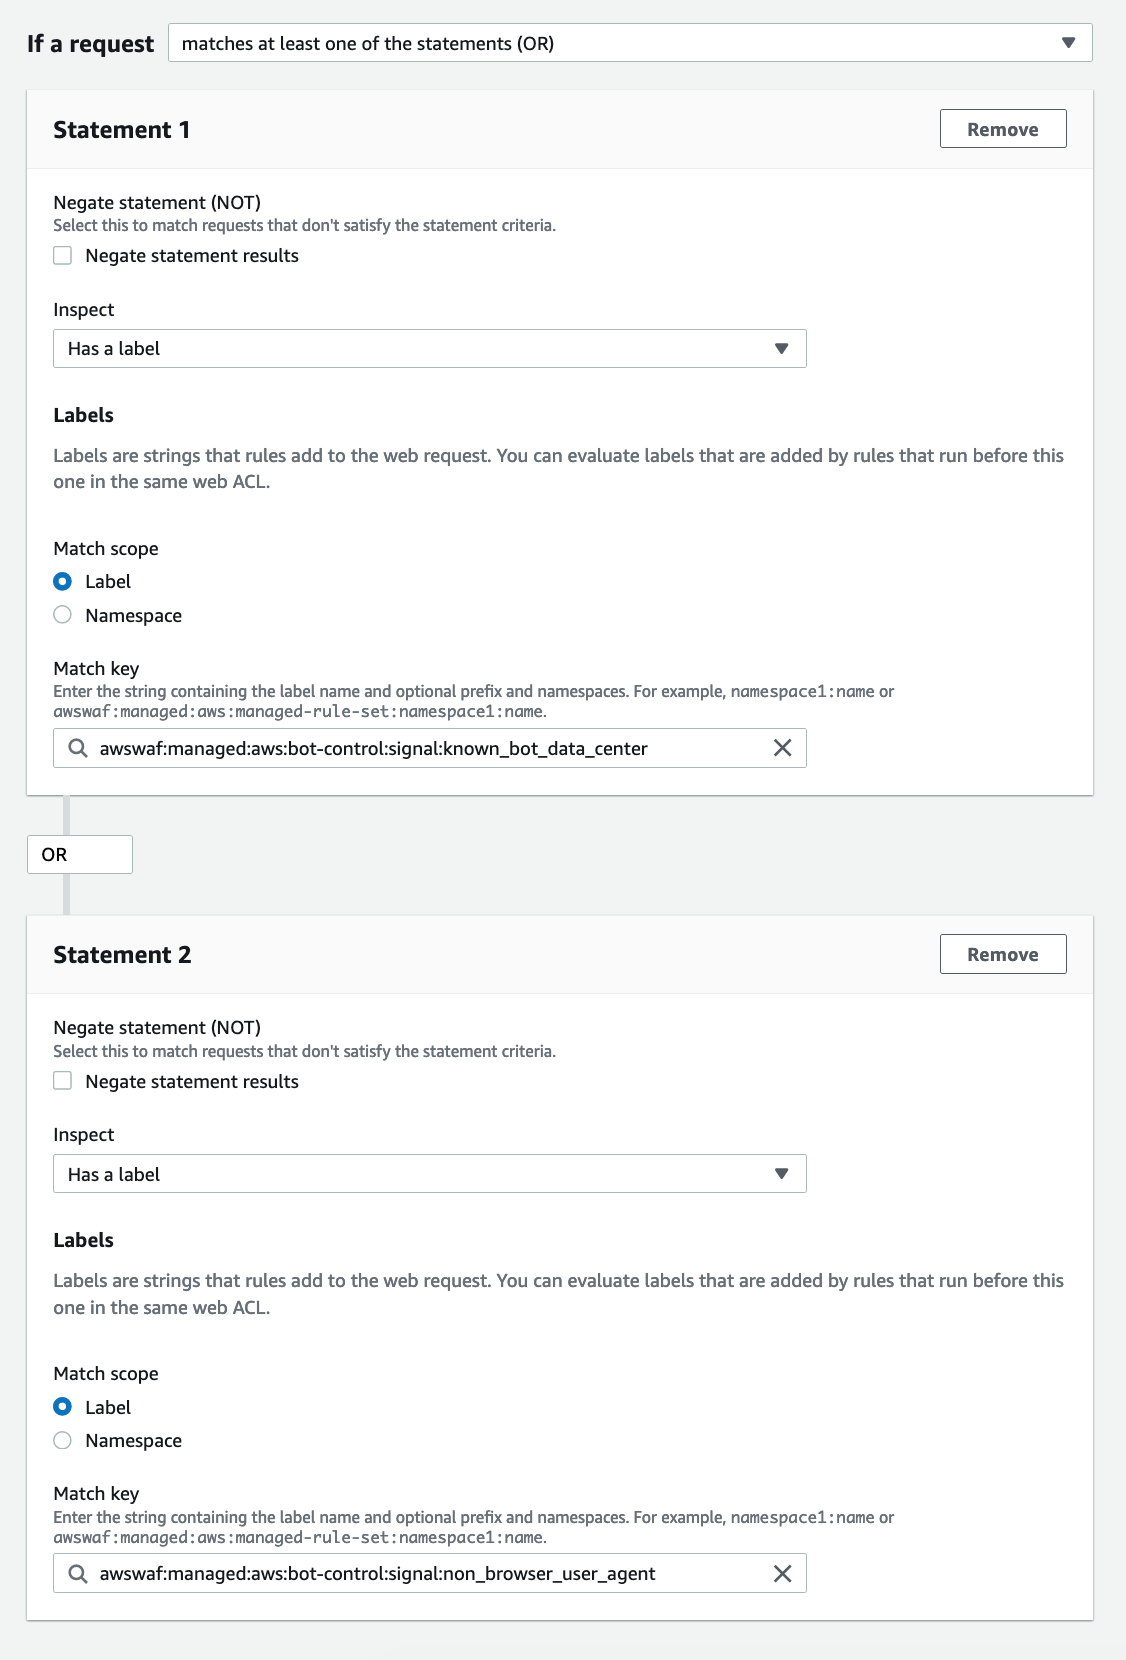Screen dimensions: 1126x1660
Task: Open the 'If a request' condition dropdown
Action: [629, 43]
